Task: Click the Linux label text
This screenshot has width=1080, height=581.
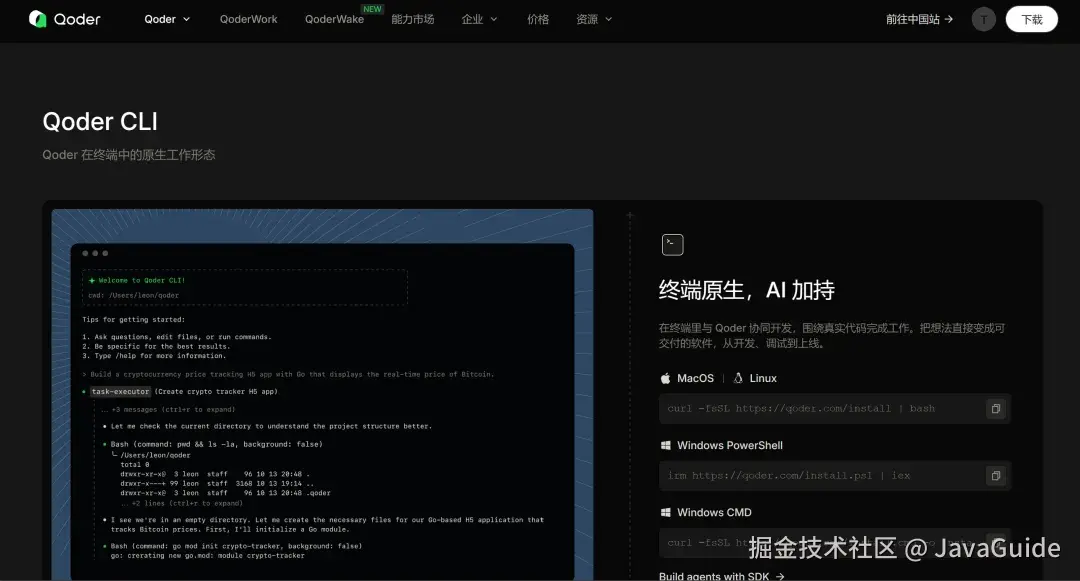Action: (x=763, y=379)
